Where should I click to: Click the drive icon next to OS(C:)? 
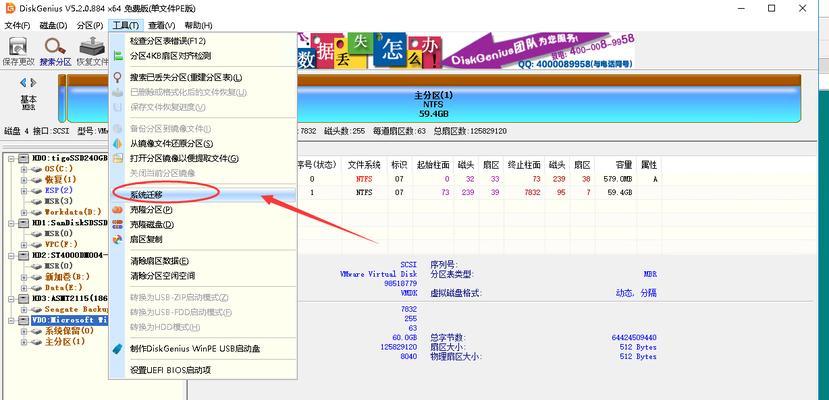point(36,169)
